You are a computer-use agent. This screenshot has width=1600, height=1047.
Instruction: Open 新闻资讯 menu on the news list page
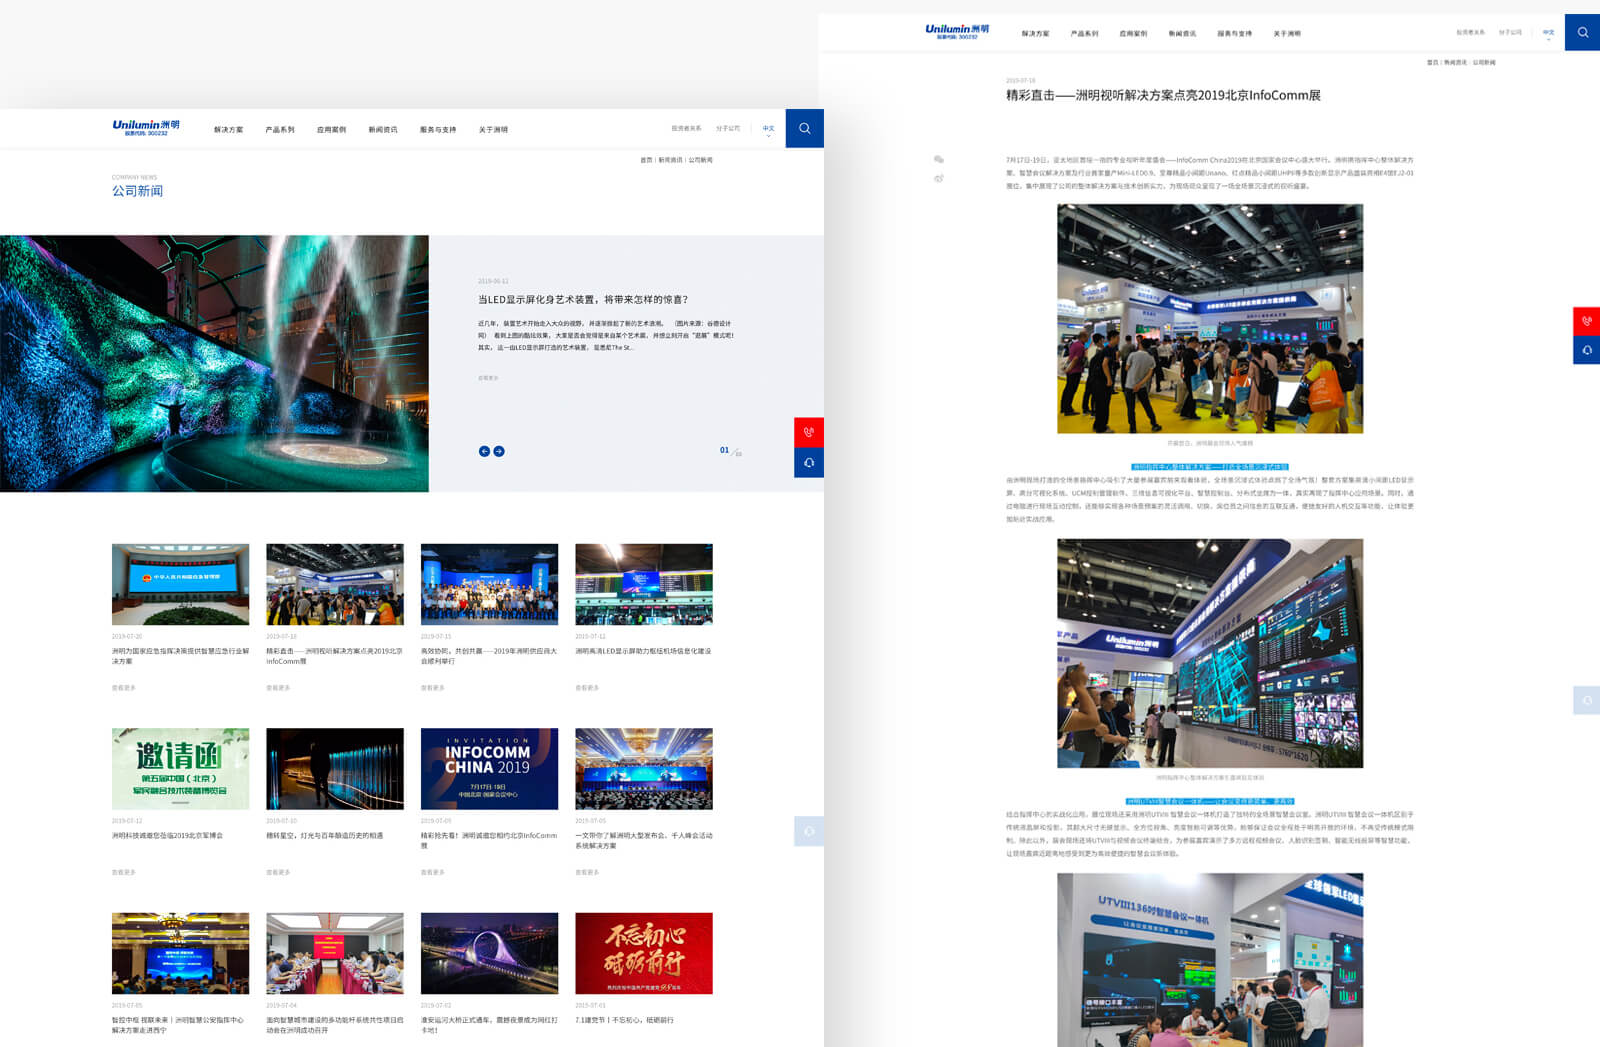tap(383, 130)
